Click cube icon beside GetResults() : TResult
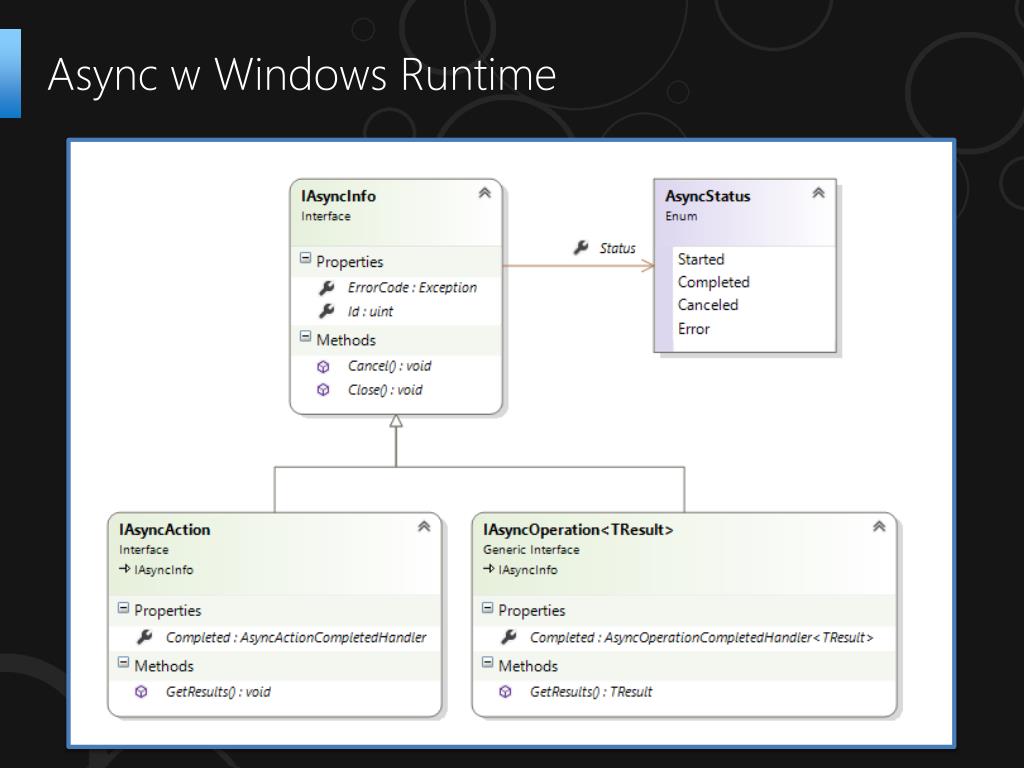The height and width of the screenshot is (768, 1024). click(505, 692)
